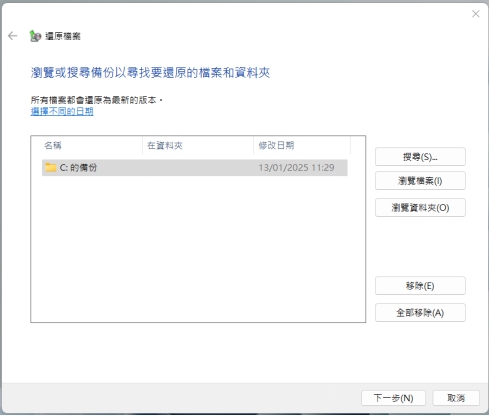489x416 pixels.
Task: Click the 還原檔案 wizard icon
Action: point(35,36)
